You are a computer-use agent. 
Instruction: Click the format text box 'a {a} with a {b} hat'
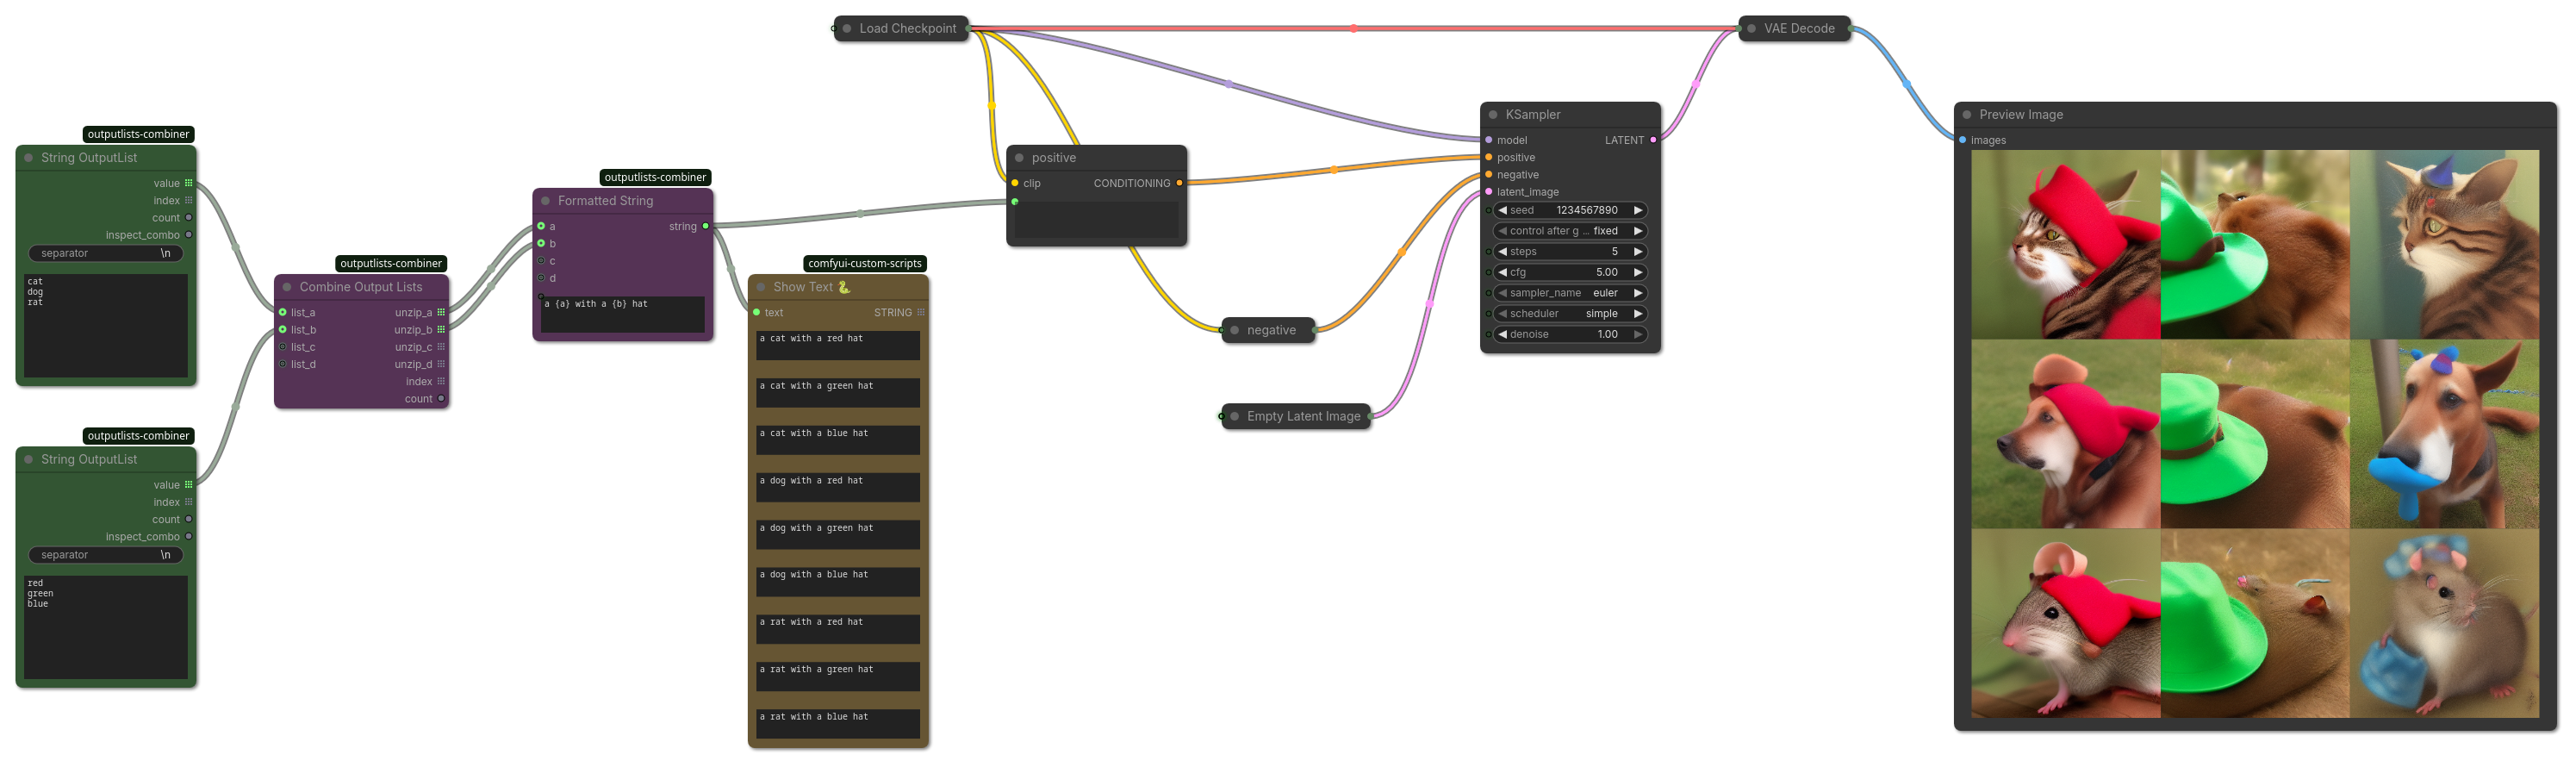pos(622,314)
